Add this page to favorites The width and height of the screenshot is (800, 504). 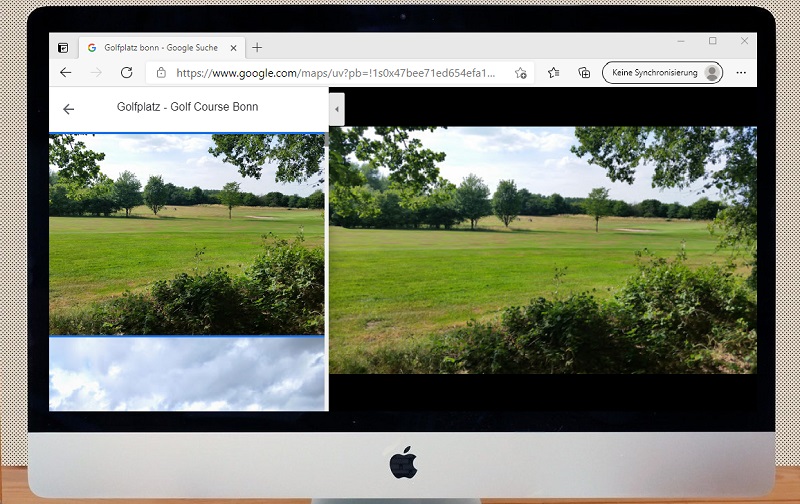point(520,73)
